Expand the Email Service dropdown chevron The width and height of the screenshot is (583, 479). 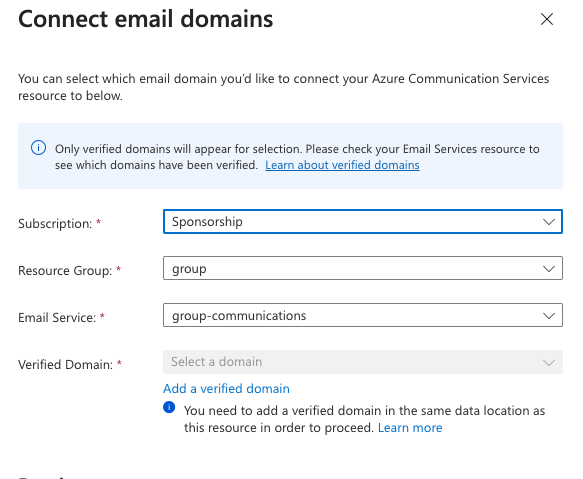(x=549, y=316)
